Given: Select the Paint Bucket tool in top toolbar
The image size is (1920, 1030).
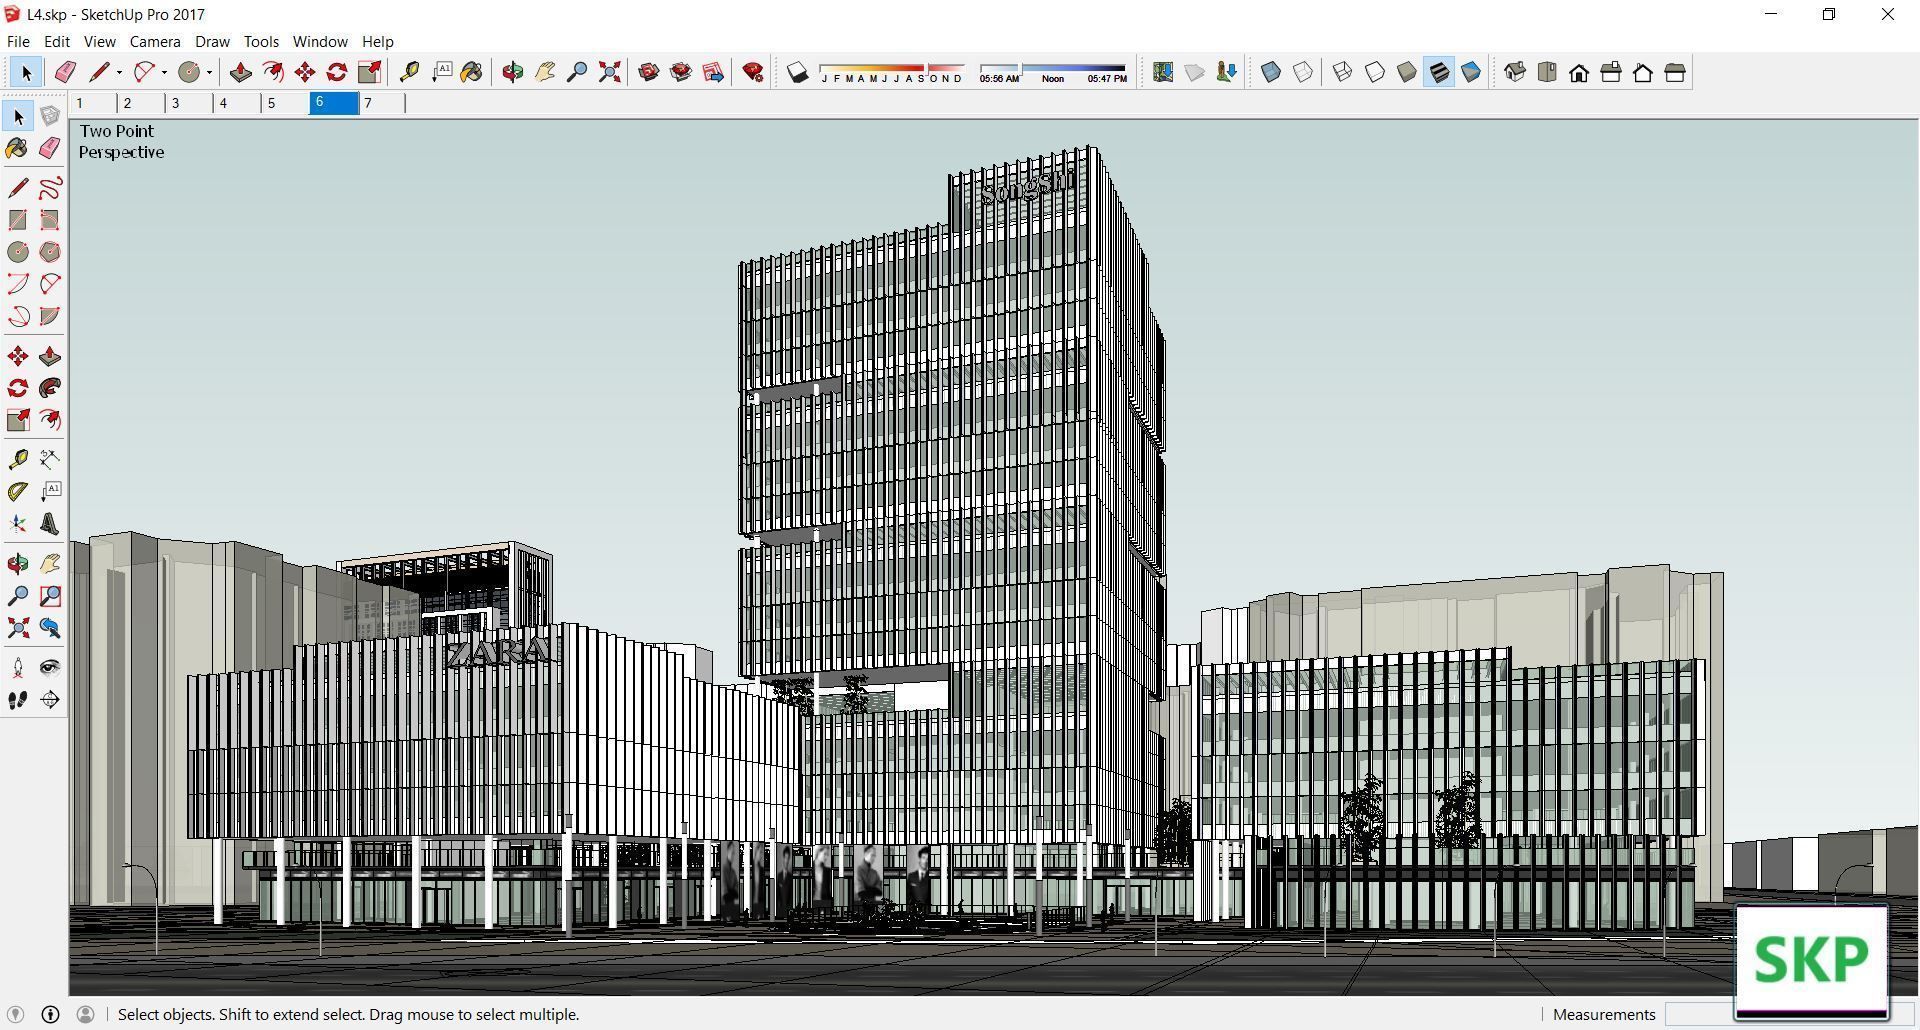Looking at the screenshot, I should [x=472, y=72].
